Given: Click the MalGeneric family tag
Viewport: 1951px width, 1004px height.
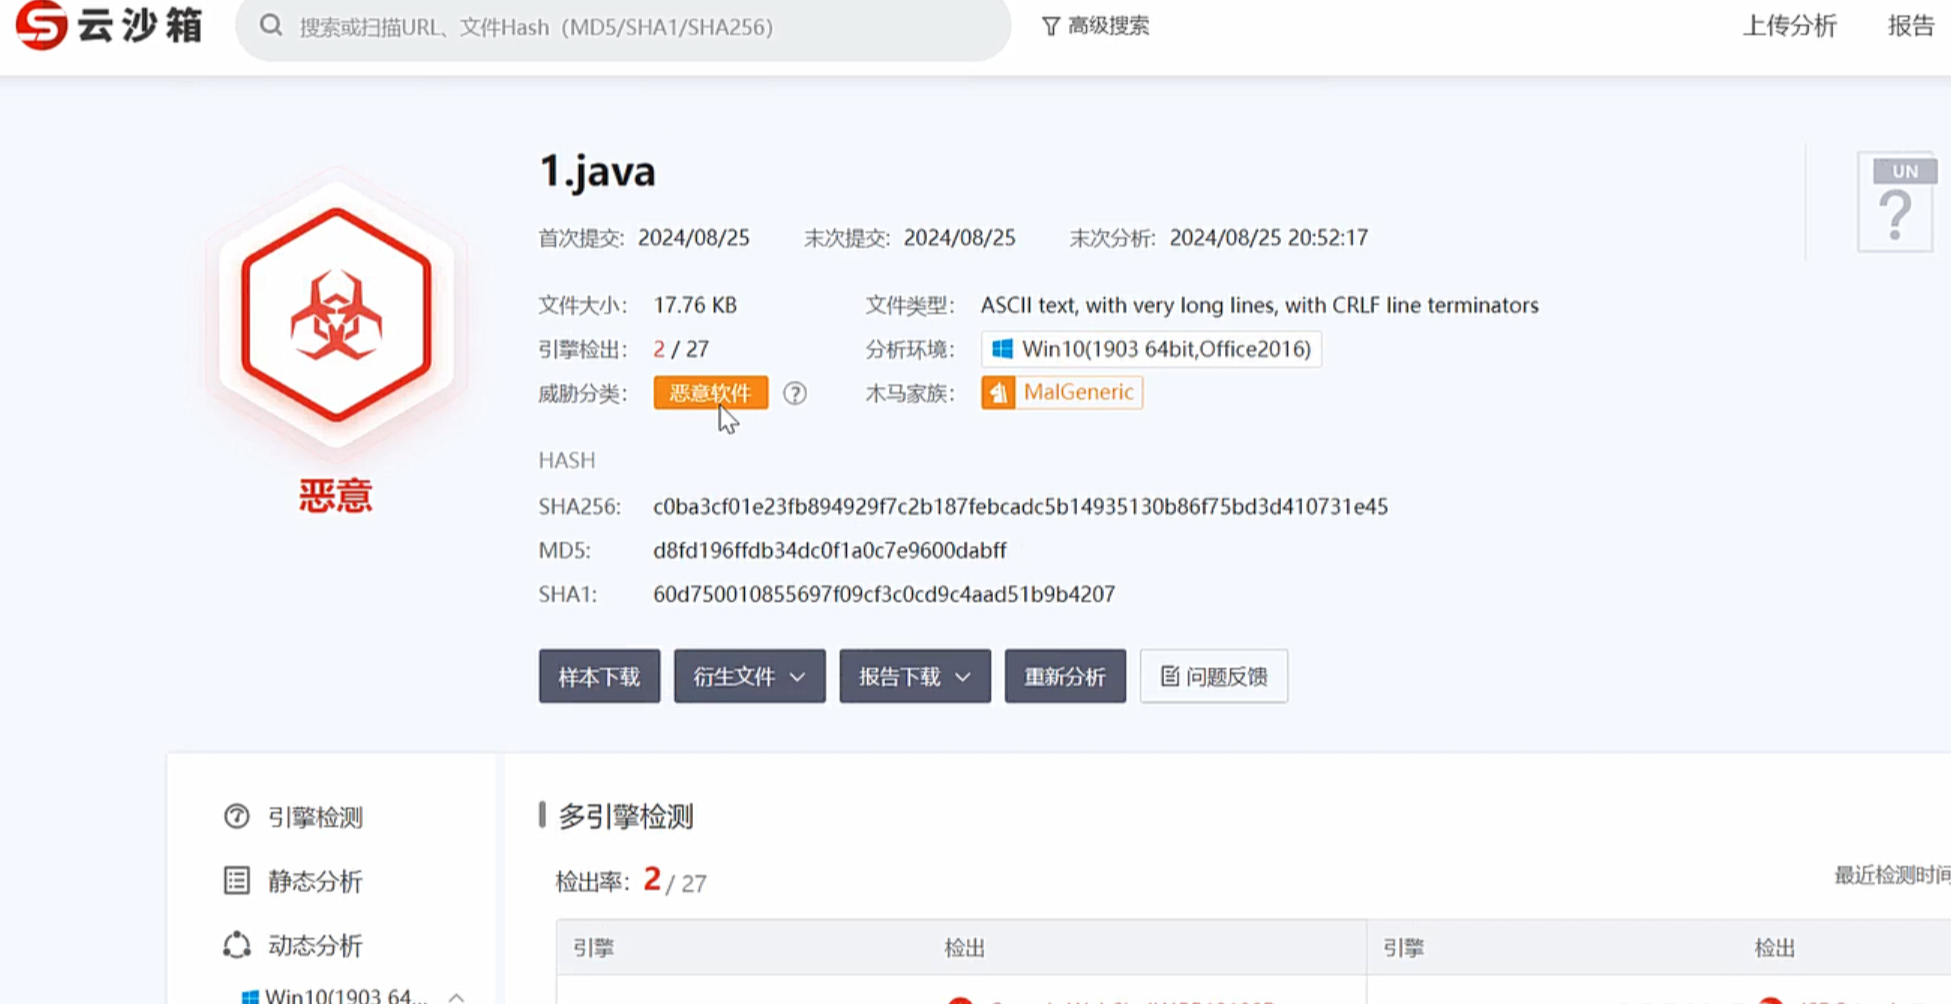Looking at the screenshot, I should pyautogui.click(x=1062, y=392).
